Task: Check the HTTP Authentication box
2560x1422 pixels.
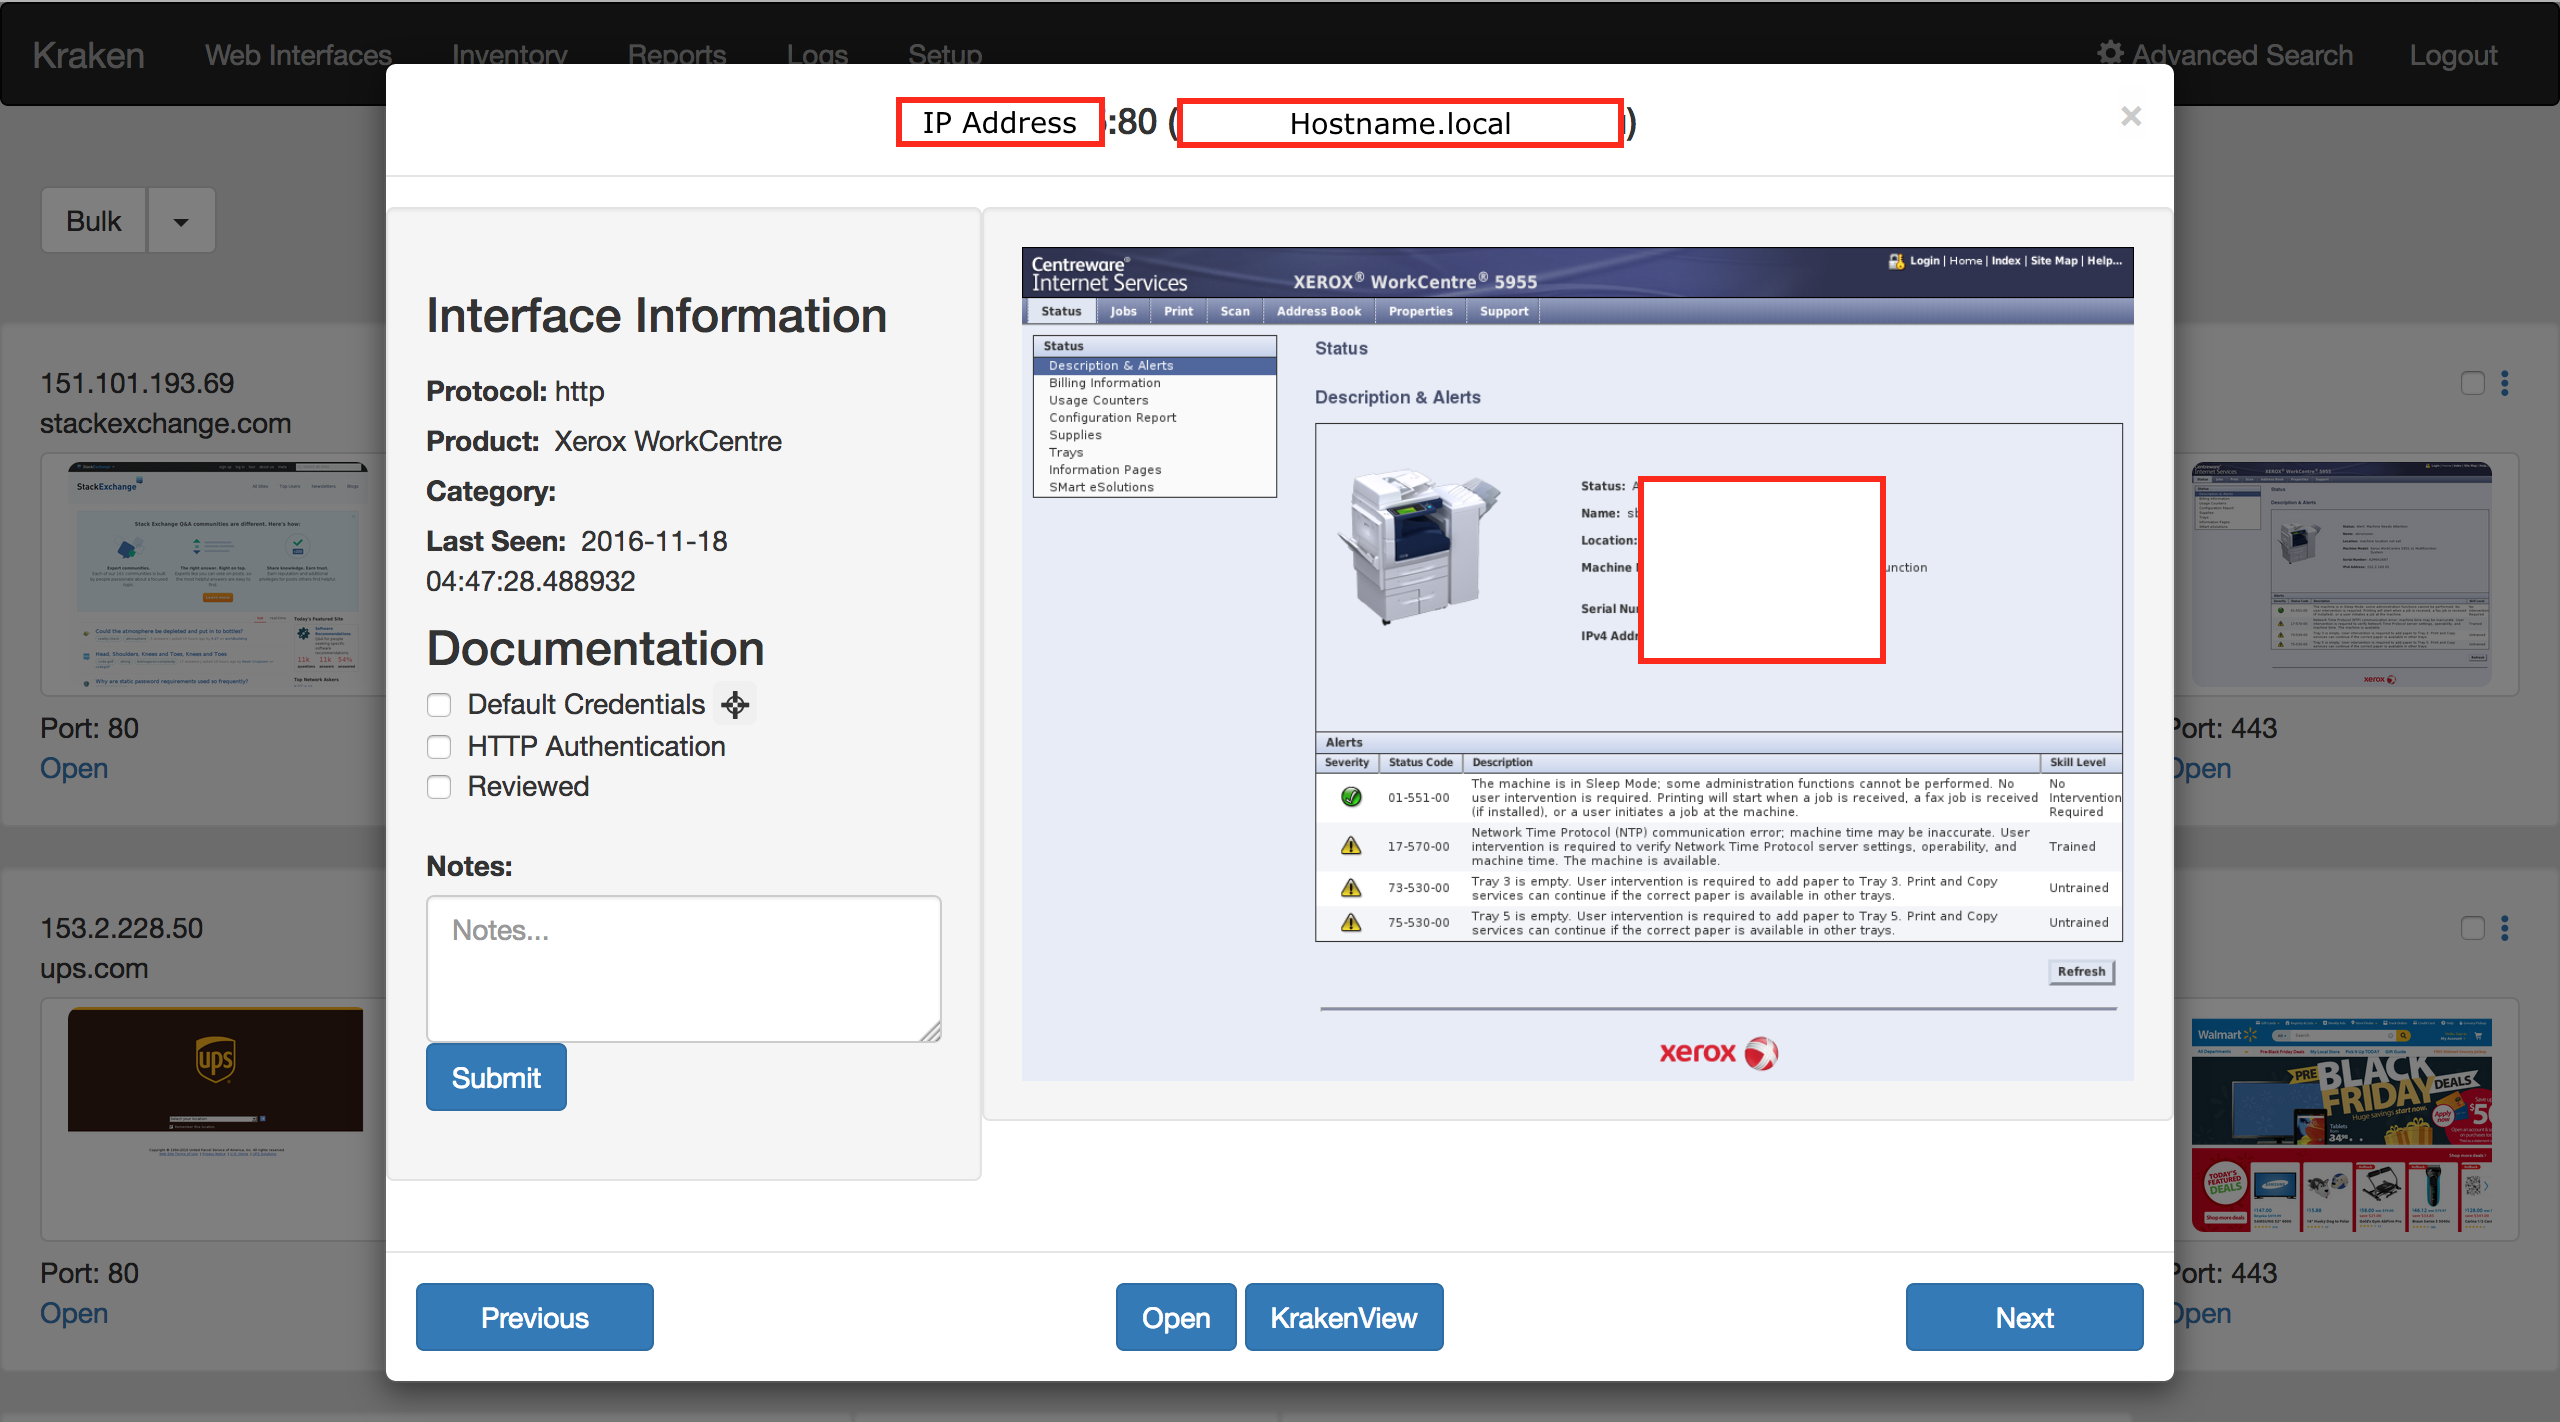Action: pyautogui.click(x=439, y=747)
